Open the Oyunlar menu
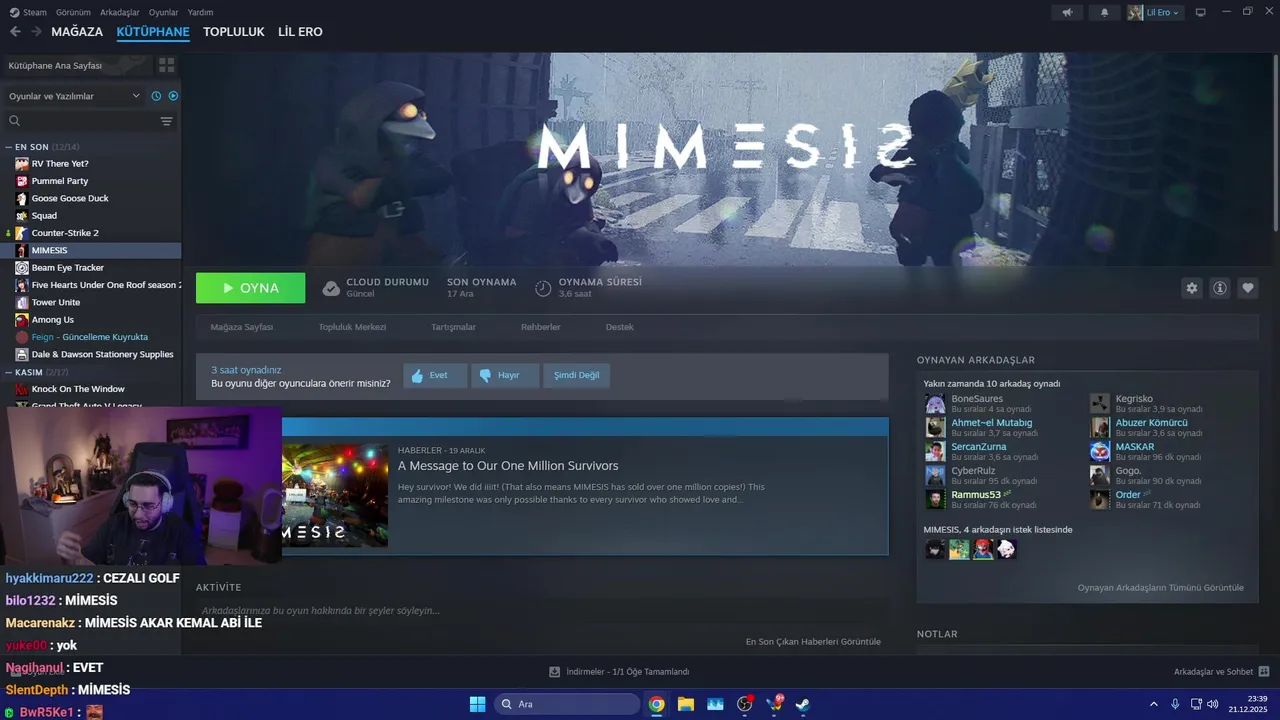 163,12
